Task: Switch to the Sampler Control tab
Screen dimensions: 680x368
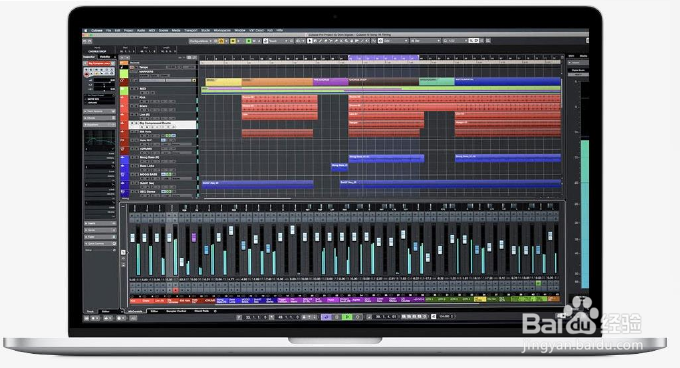Action: (x=176, y=311)
